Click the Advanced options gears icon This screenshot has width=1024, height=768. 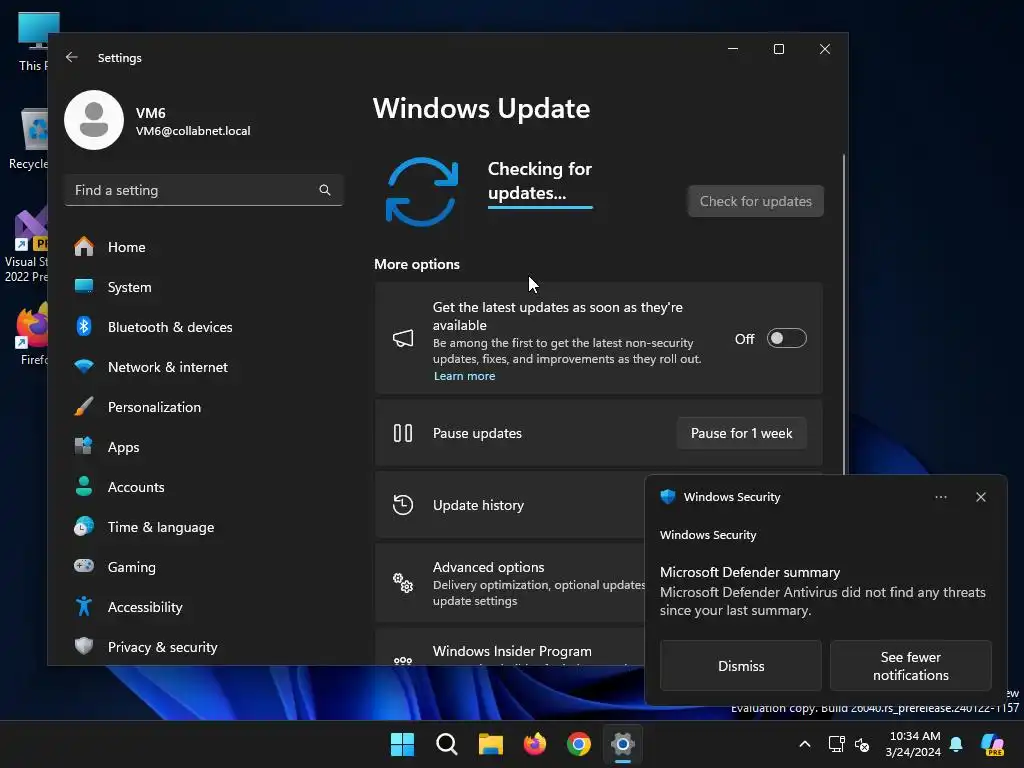click(403, 583)
